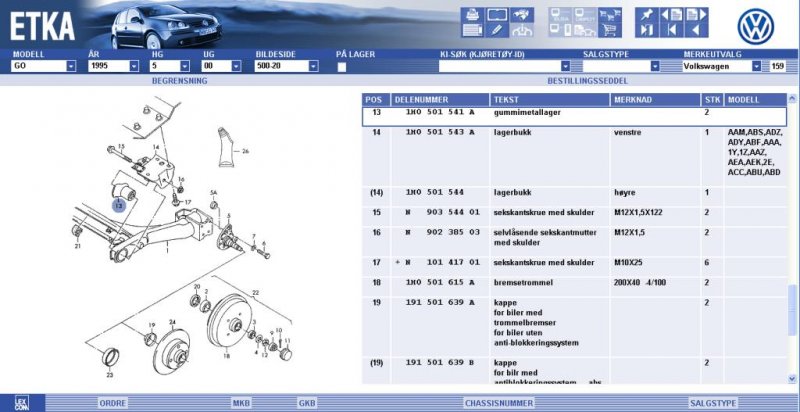Click the LexCom logo in bottom bar
Screen dimensions: 800x412
click(x=9, y=402)
